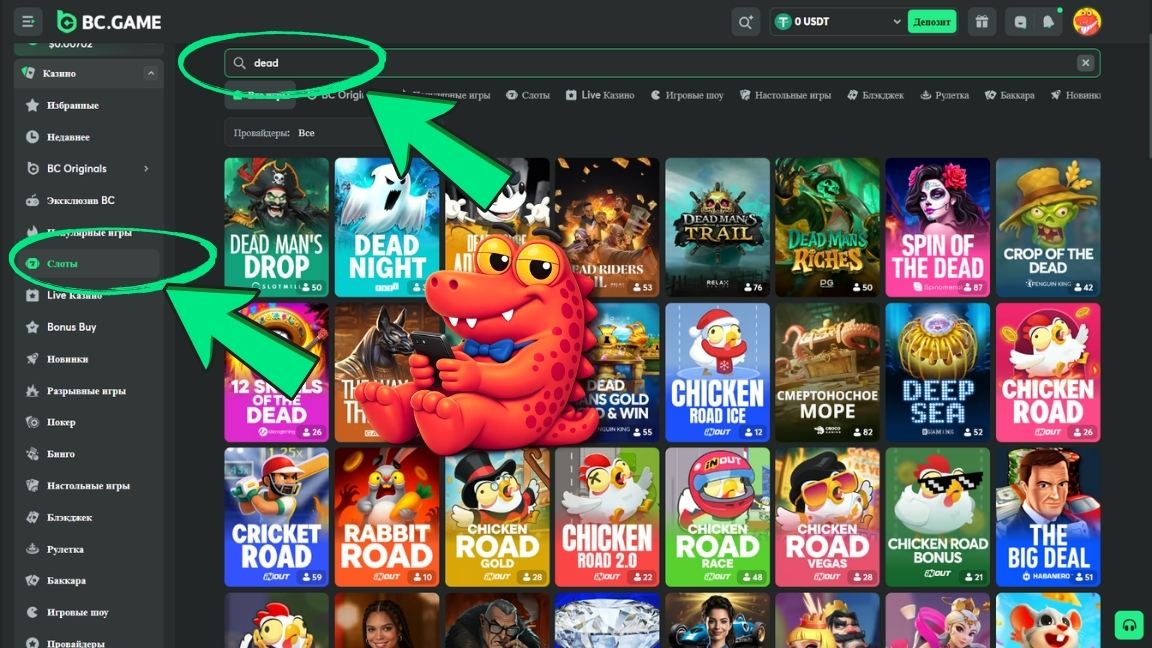Switch to the Рулетка tab
Screen dimensions: 1152x648
945,95
